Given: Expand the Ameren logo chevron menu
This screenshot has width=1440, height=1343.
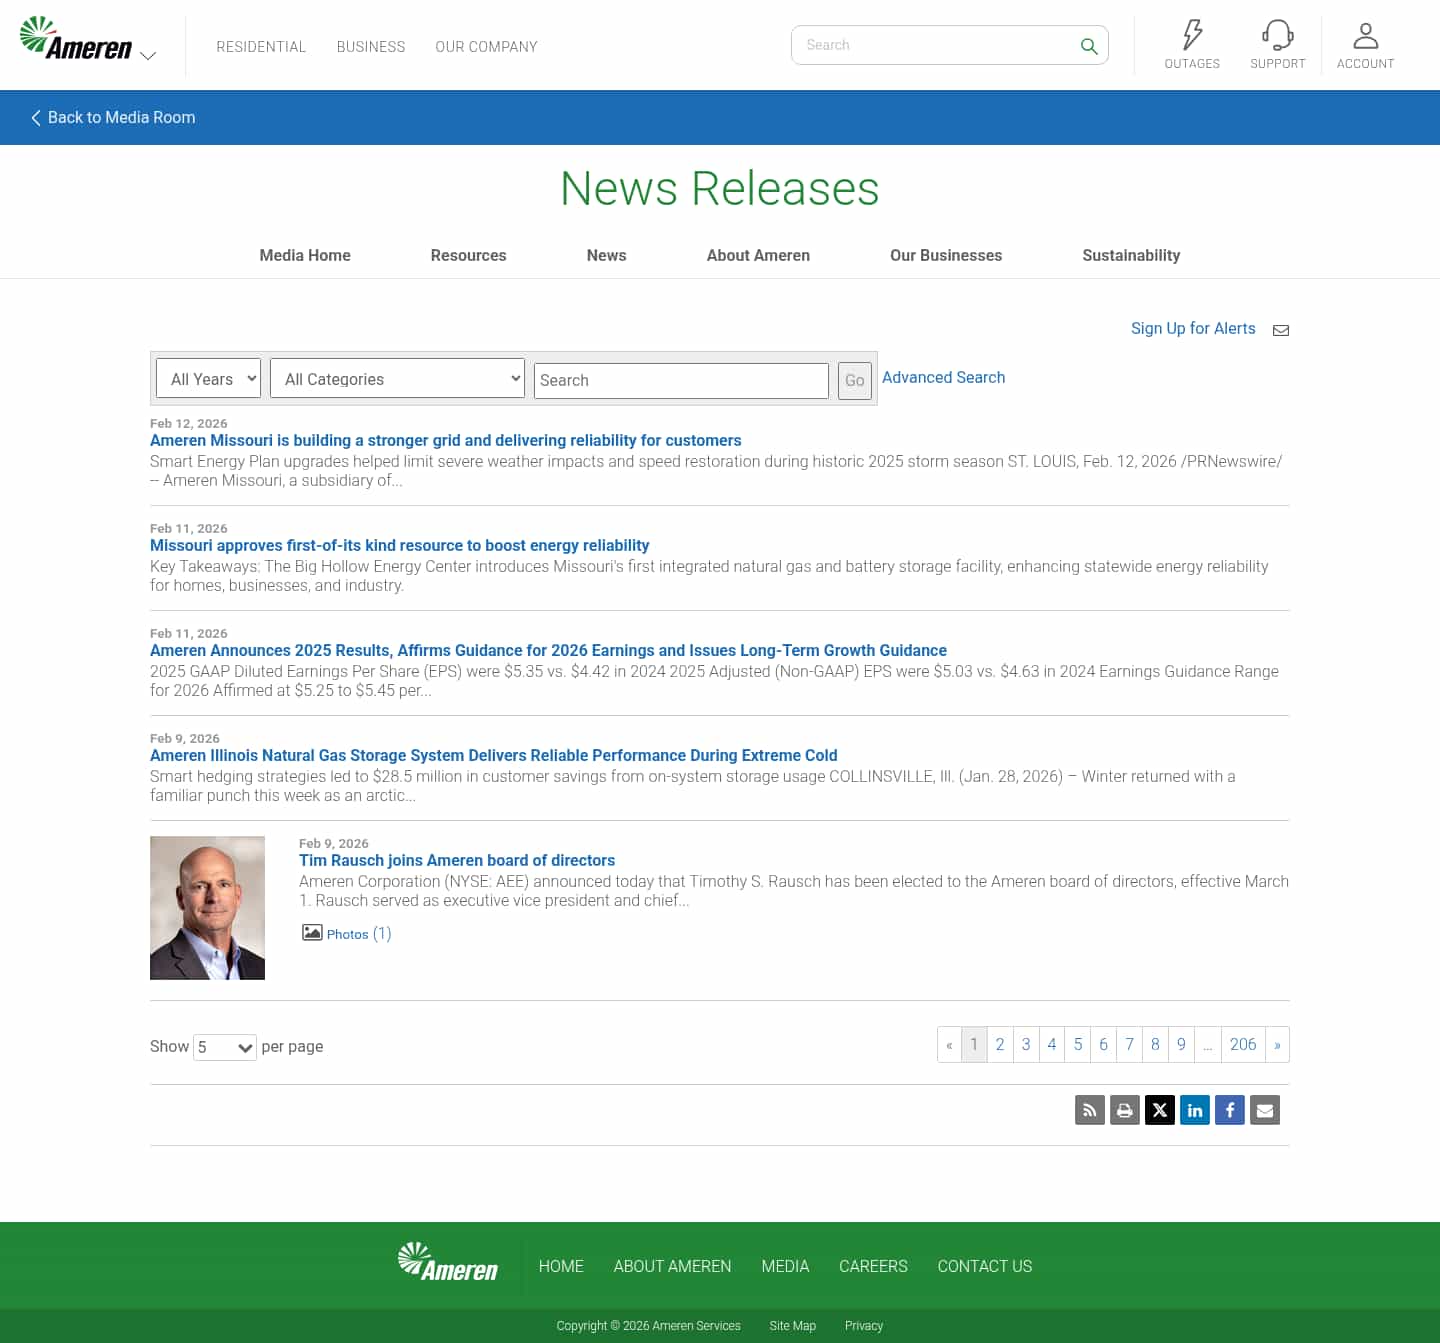Looking at the screenshot, I should click(149, 53).
